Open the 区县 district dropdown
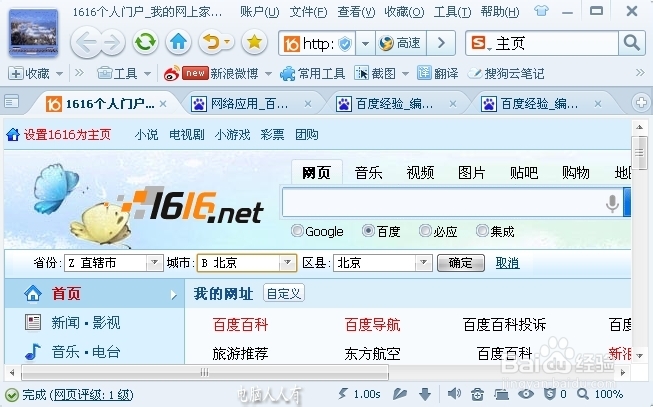Viewport: 653px width, 407px height. click(x=383, y=263)
